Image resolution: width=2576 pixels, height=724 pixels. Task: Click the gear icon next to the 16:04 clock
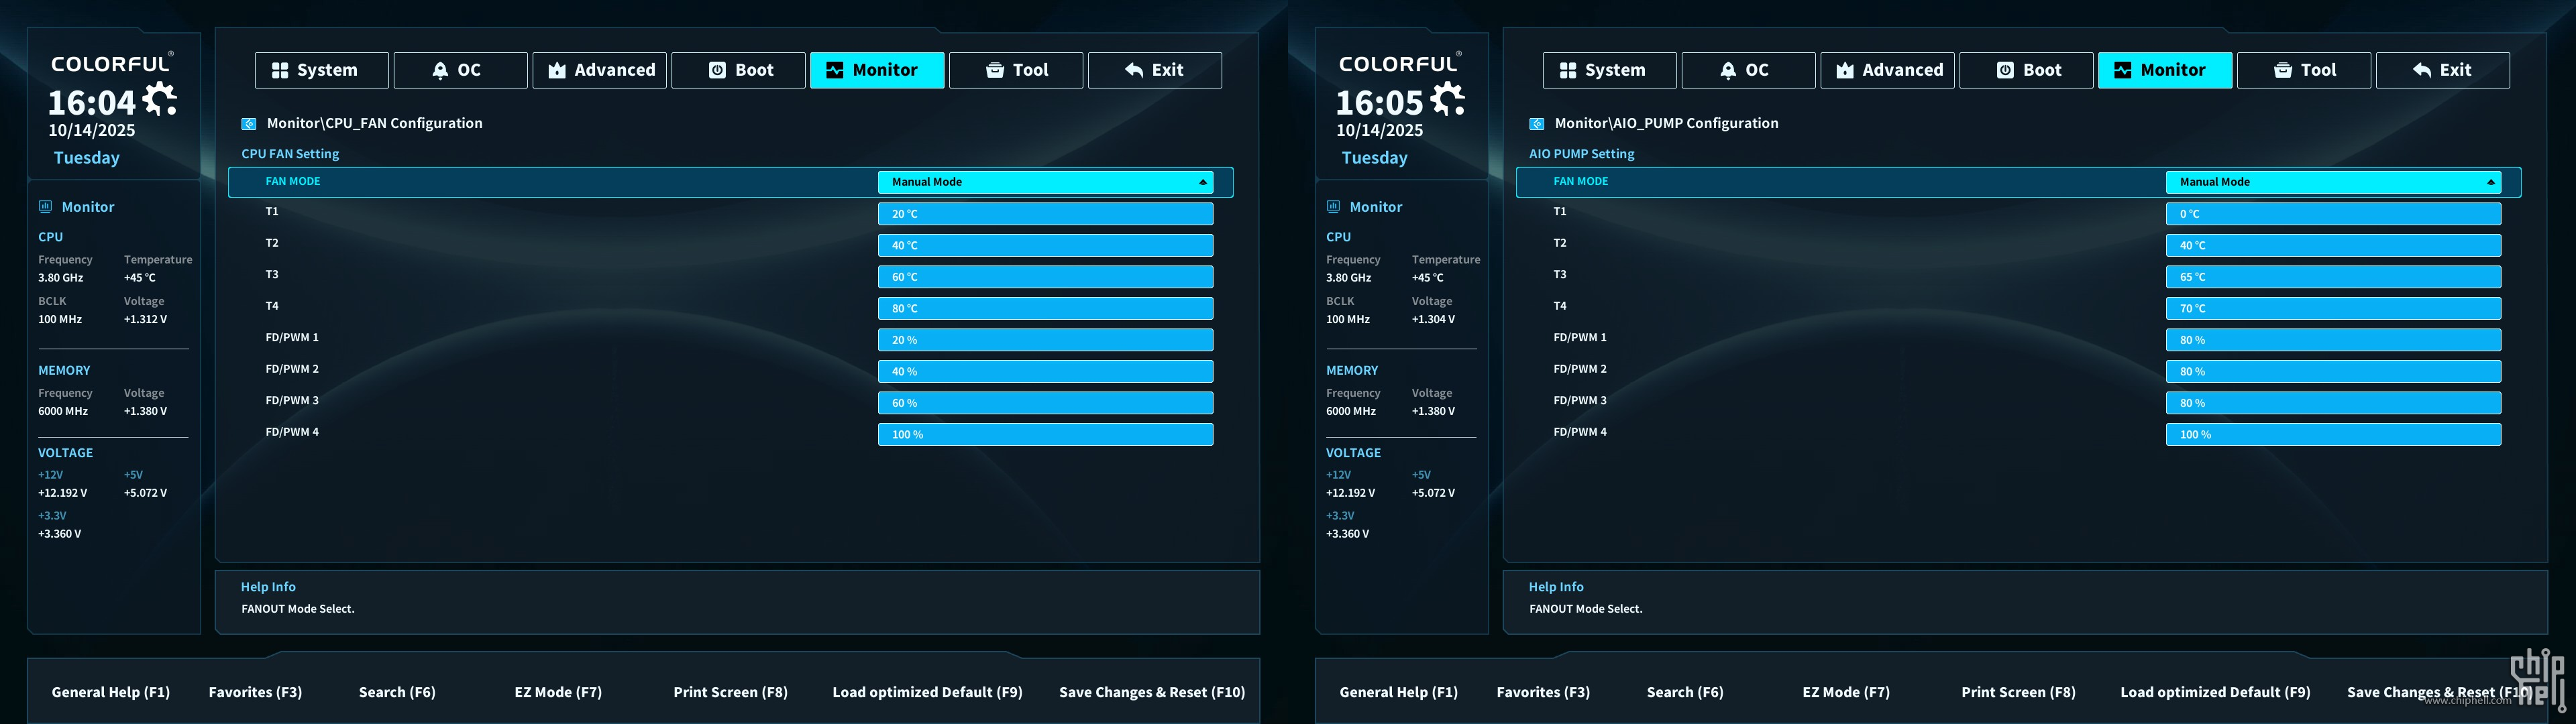[160, 99]
